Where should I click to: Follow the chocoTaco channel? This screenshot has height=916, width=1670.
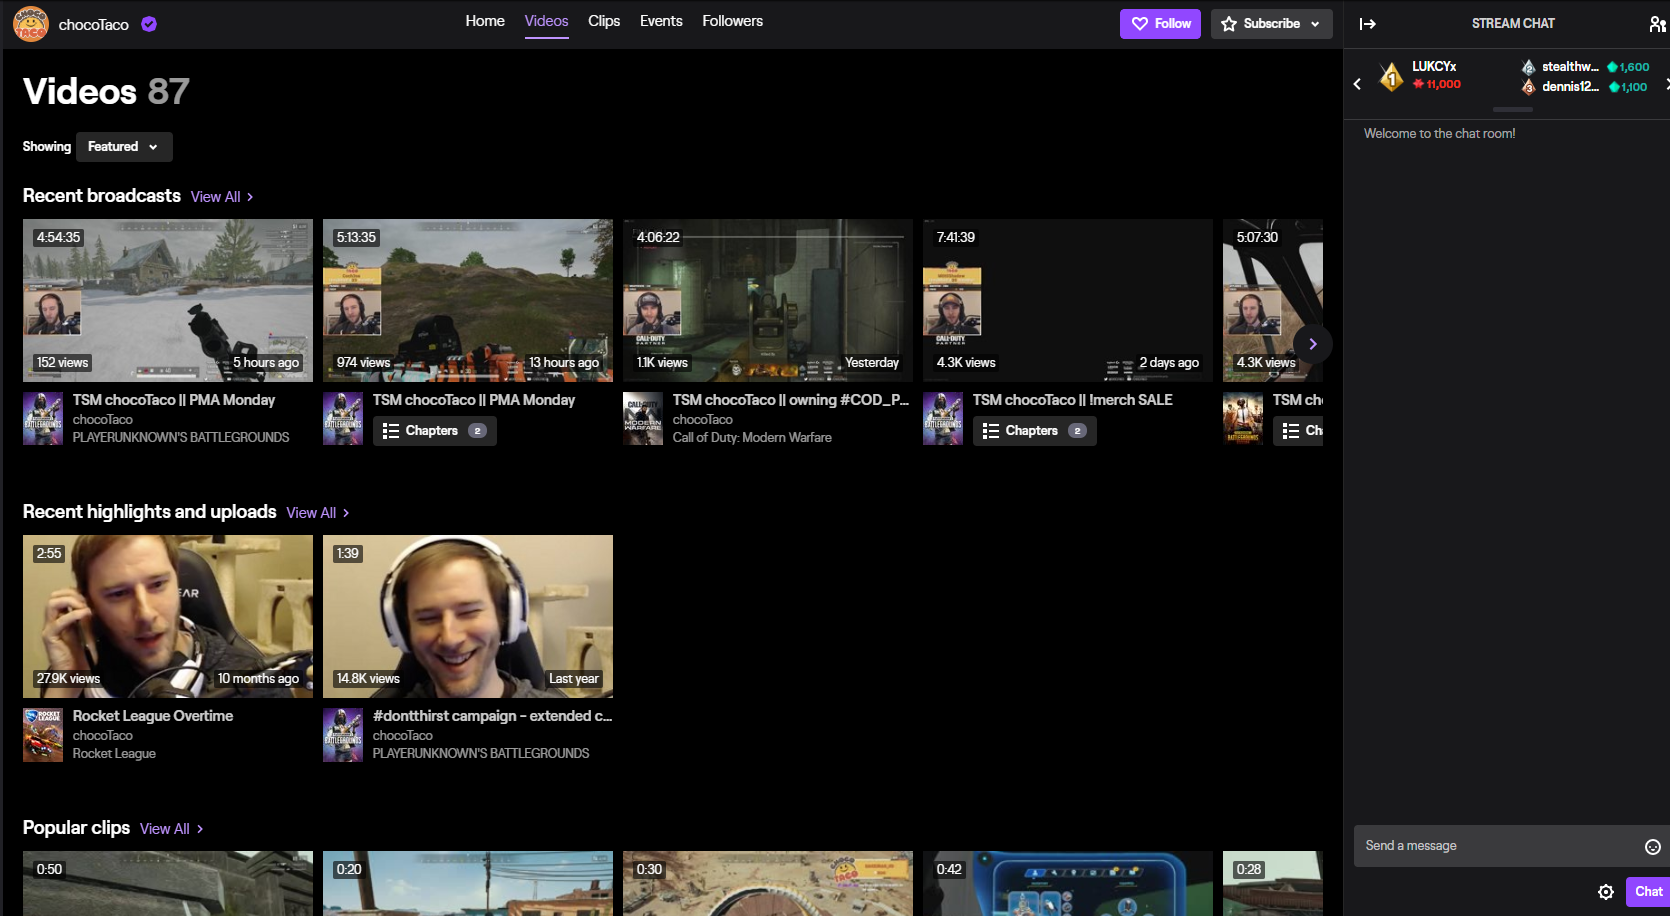(x=1160, y=24)
